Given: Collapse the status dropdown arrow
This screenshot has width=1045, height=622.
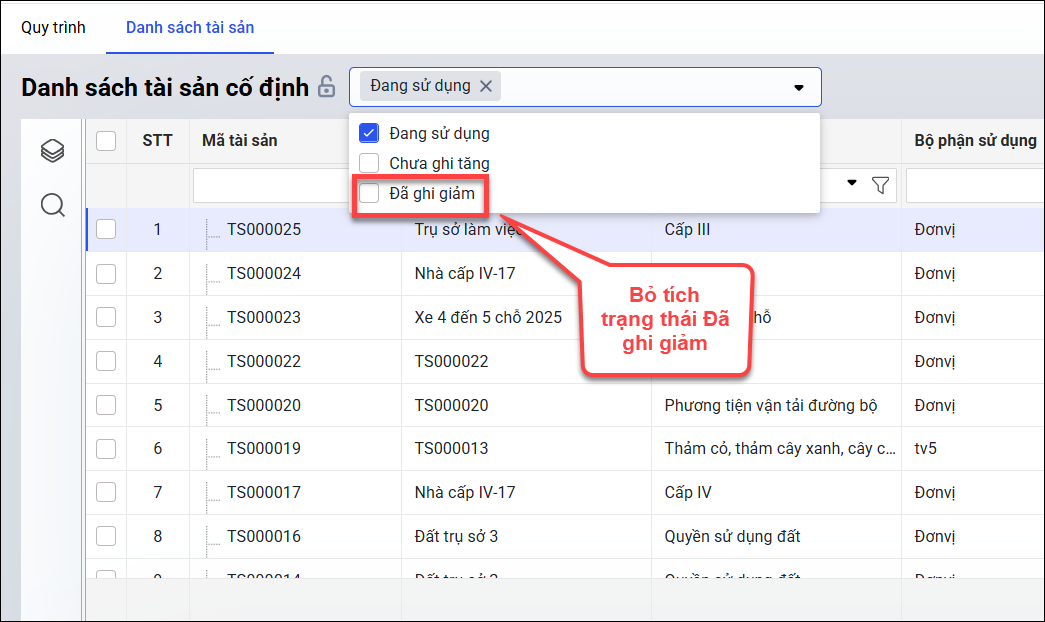Looking at the screenshot, I should 798,87.
